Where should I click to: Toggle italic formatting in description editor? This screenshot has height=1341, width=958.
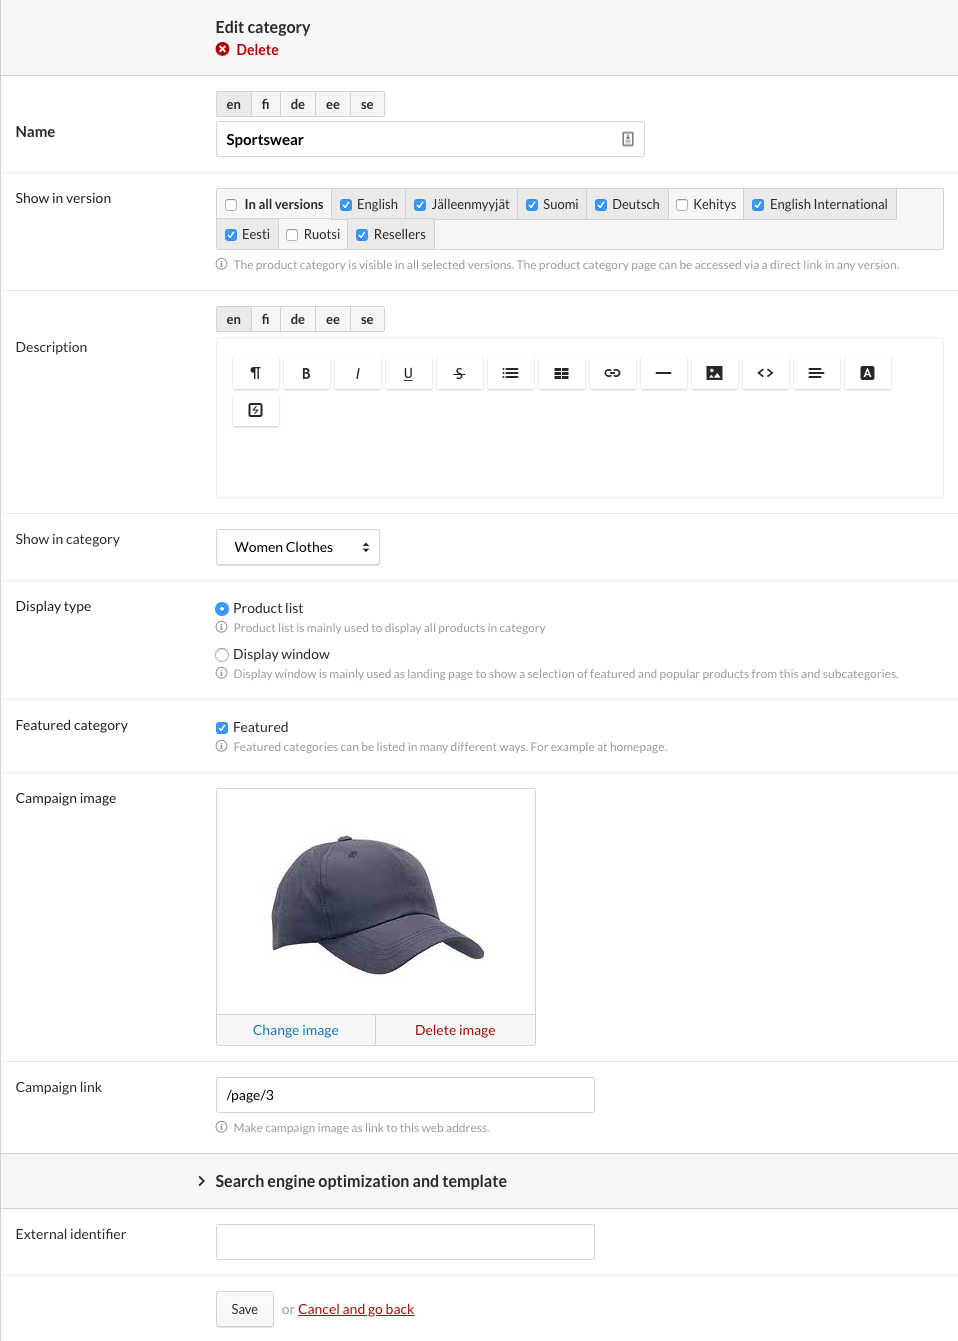click(357, 373)
